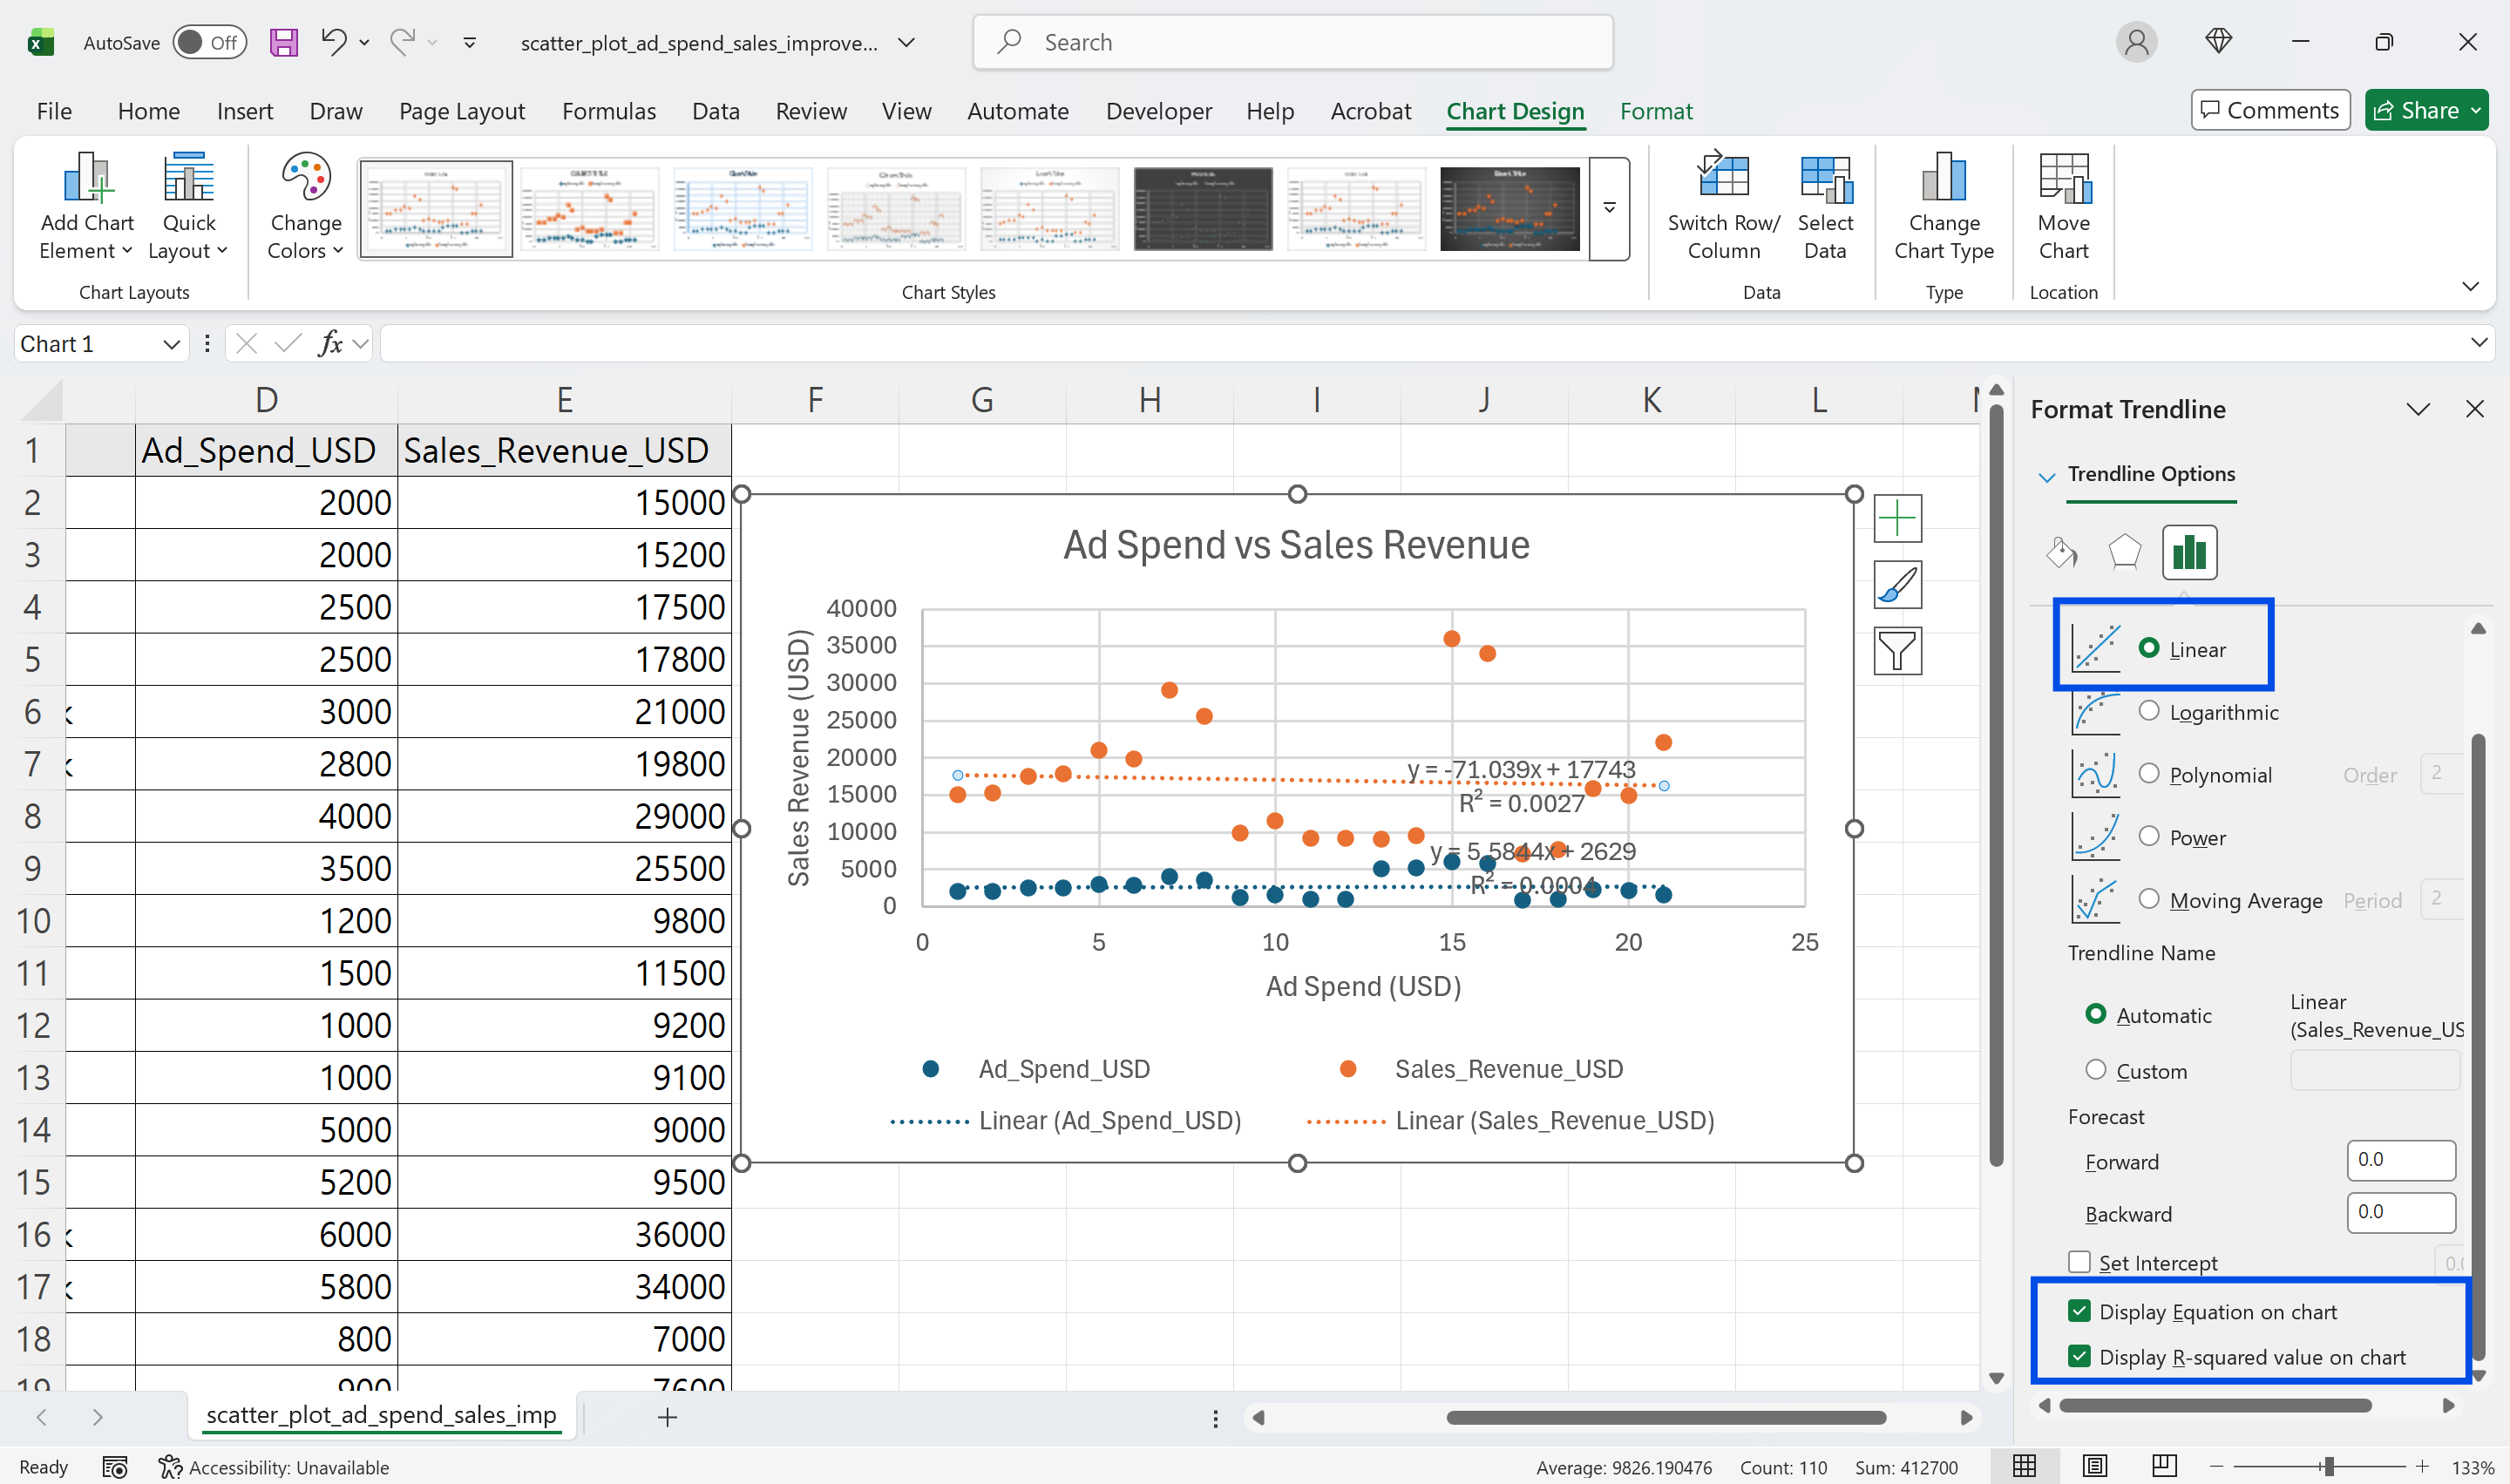Select the Fill & Line paint bucket tab
Image resolution: width=2510 pixels, height=1484 pixels.
[2062, 552]
